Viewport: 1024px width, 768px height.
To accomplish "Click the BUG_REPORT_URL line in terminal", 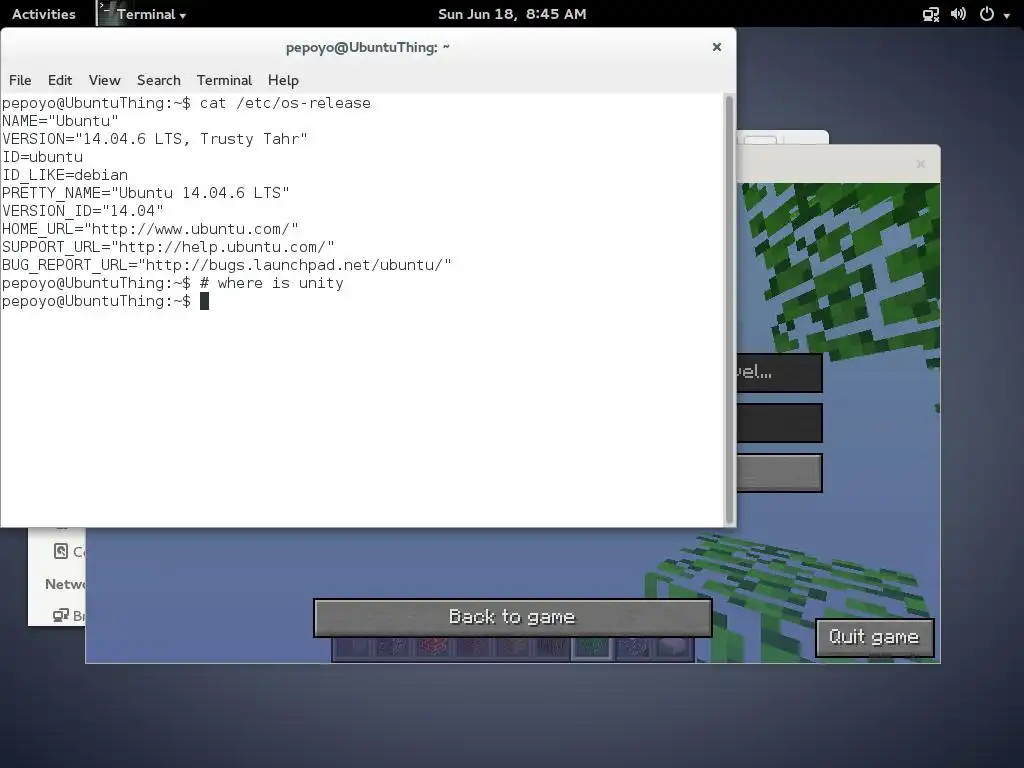I will click(227, 265).
